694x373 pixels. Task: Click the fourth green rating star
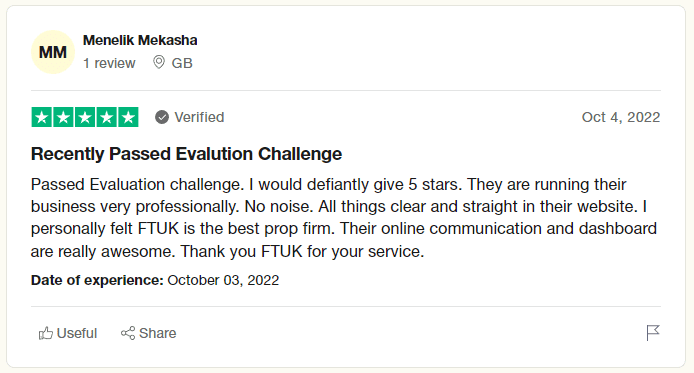[x=107, y=117]
